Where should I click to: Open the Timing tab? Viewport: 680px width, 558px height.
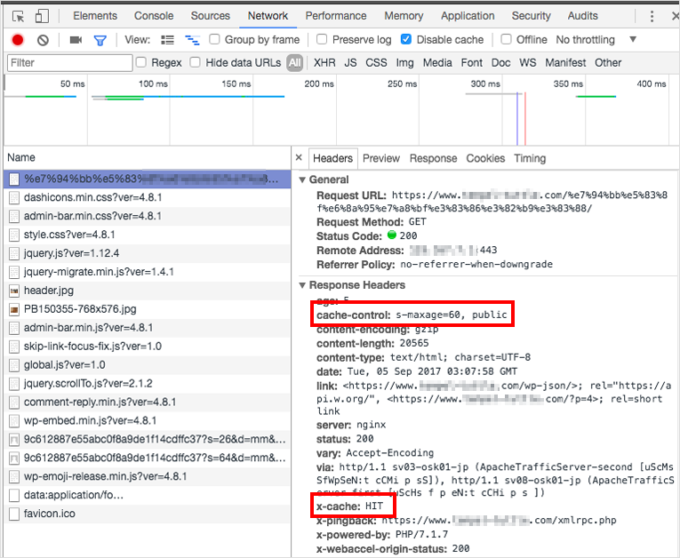click(530, 158)
